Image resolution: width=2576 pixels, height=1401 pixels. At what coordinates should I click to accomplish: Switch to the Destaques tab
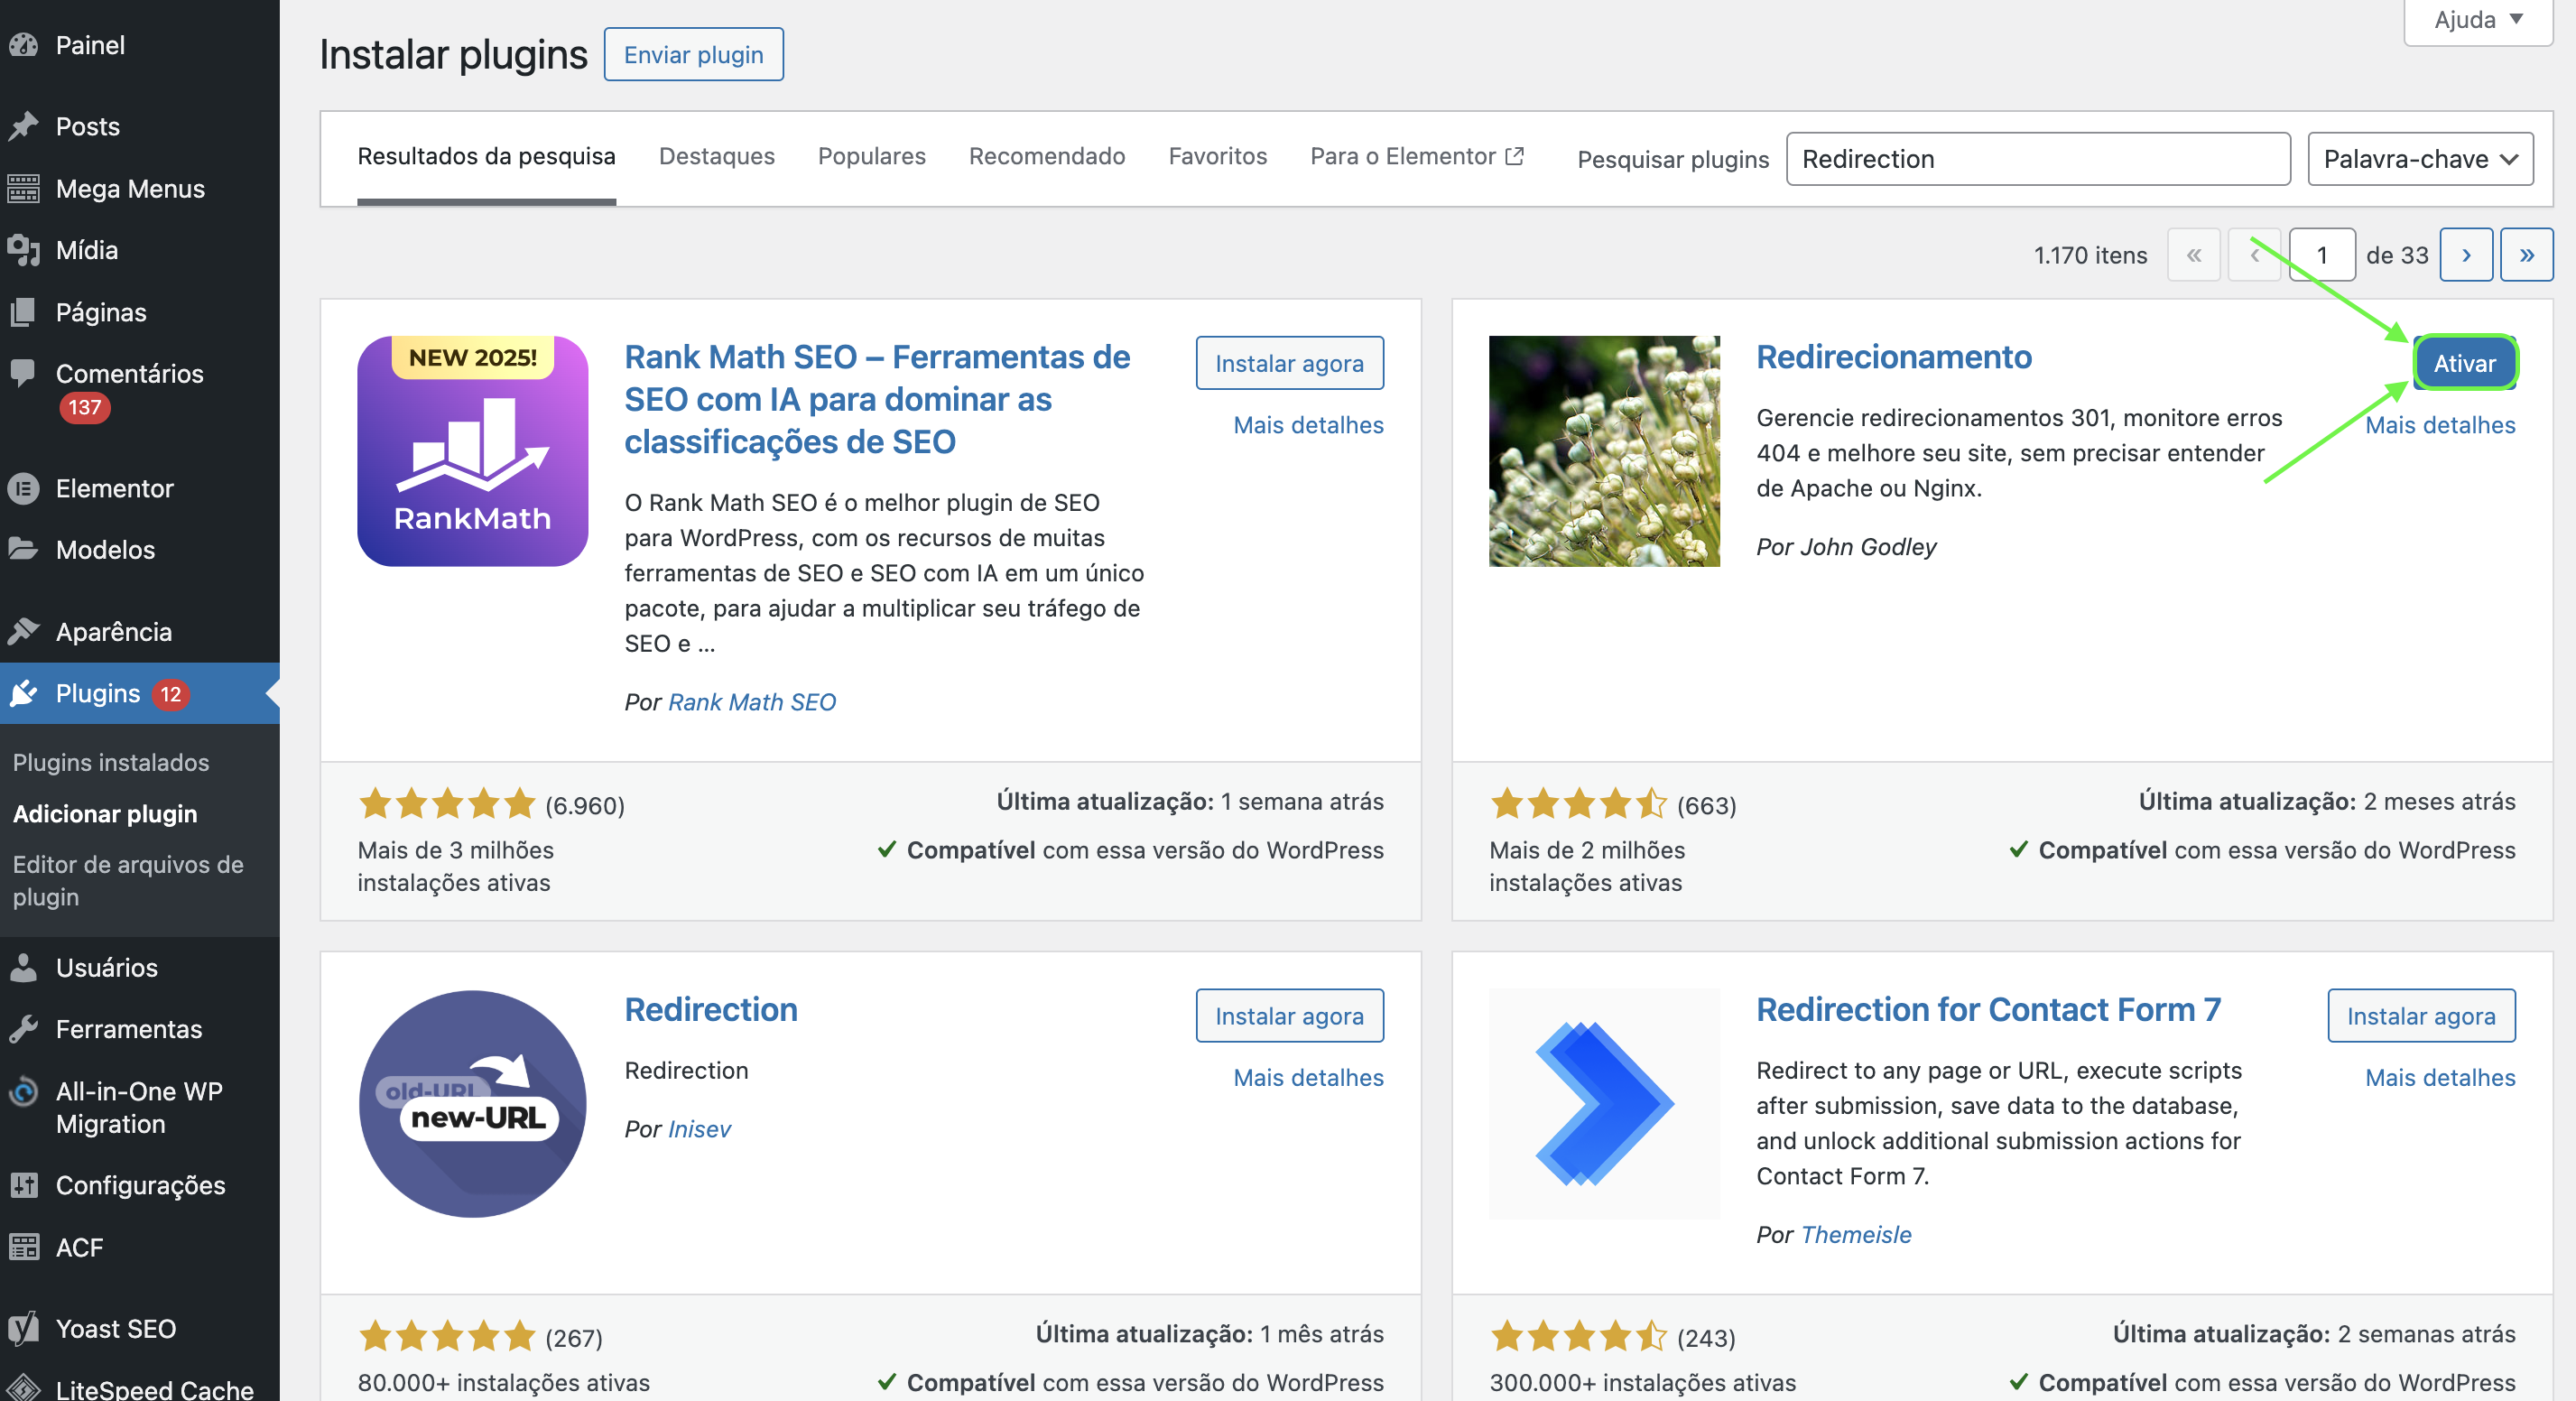pos(717,156)
